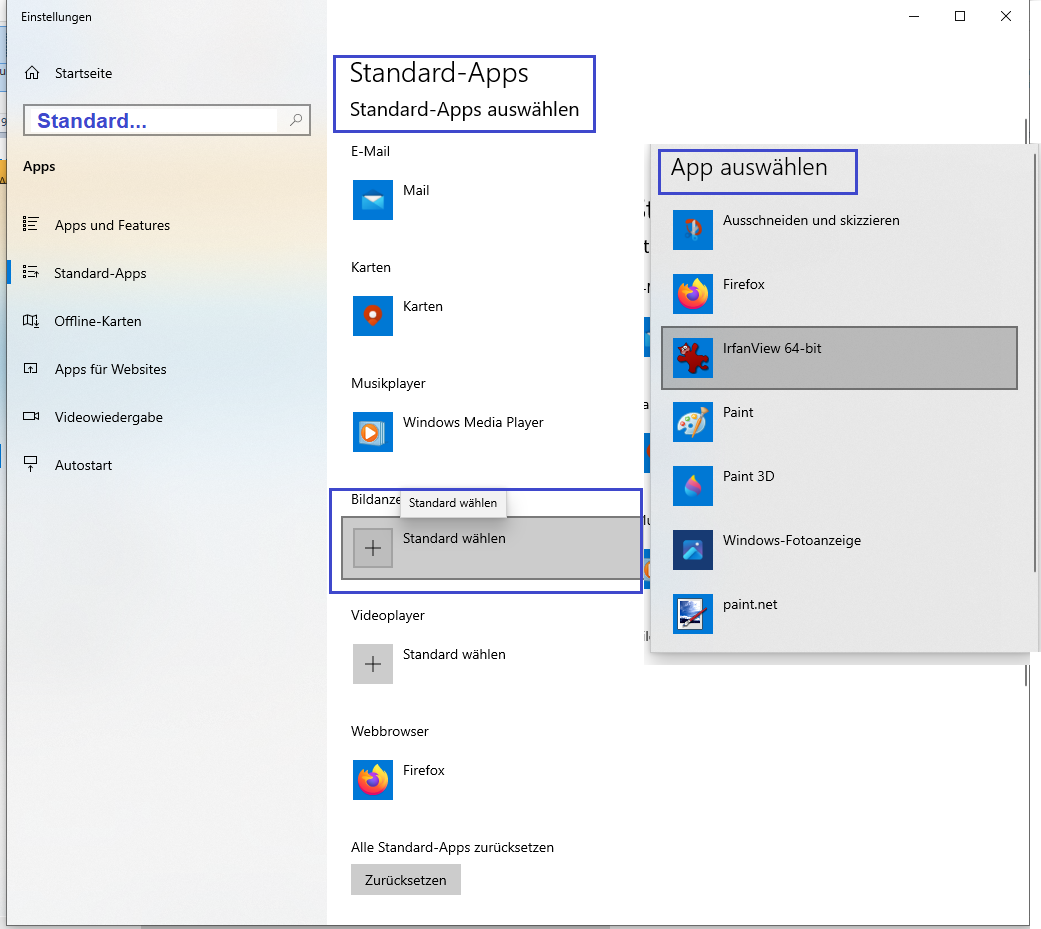Select the Paint palette icon
This screenshot has width=1041, height=929.
pos(692,422)
